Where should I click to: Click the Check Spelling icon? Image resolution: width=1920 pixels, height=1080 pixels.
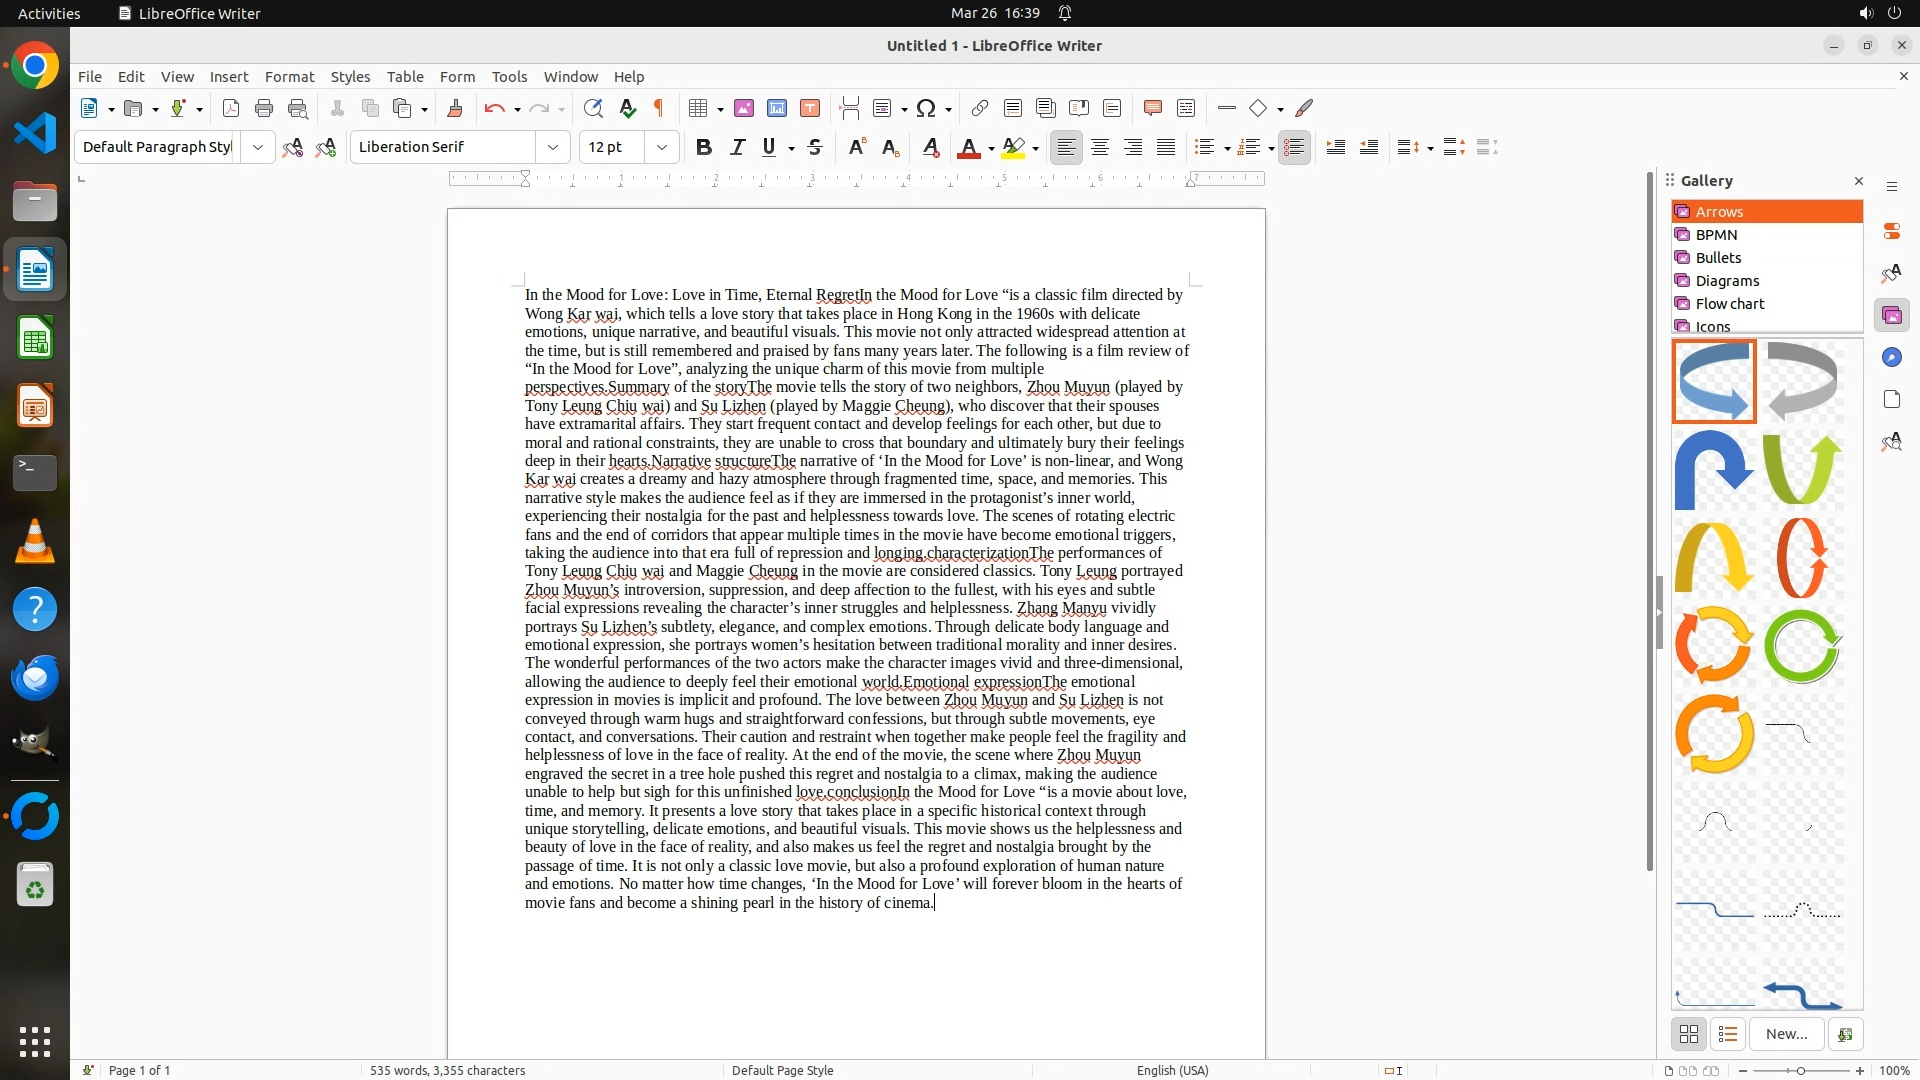627,108
